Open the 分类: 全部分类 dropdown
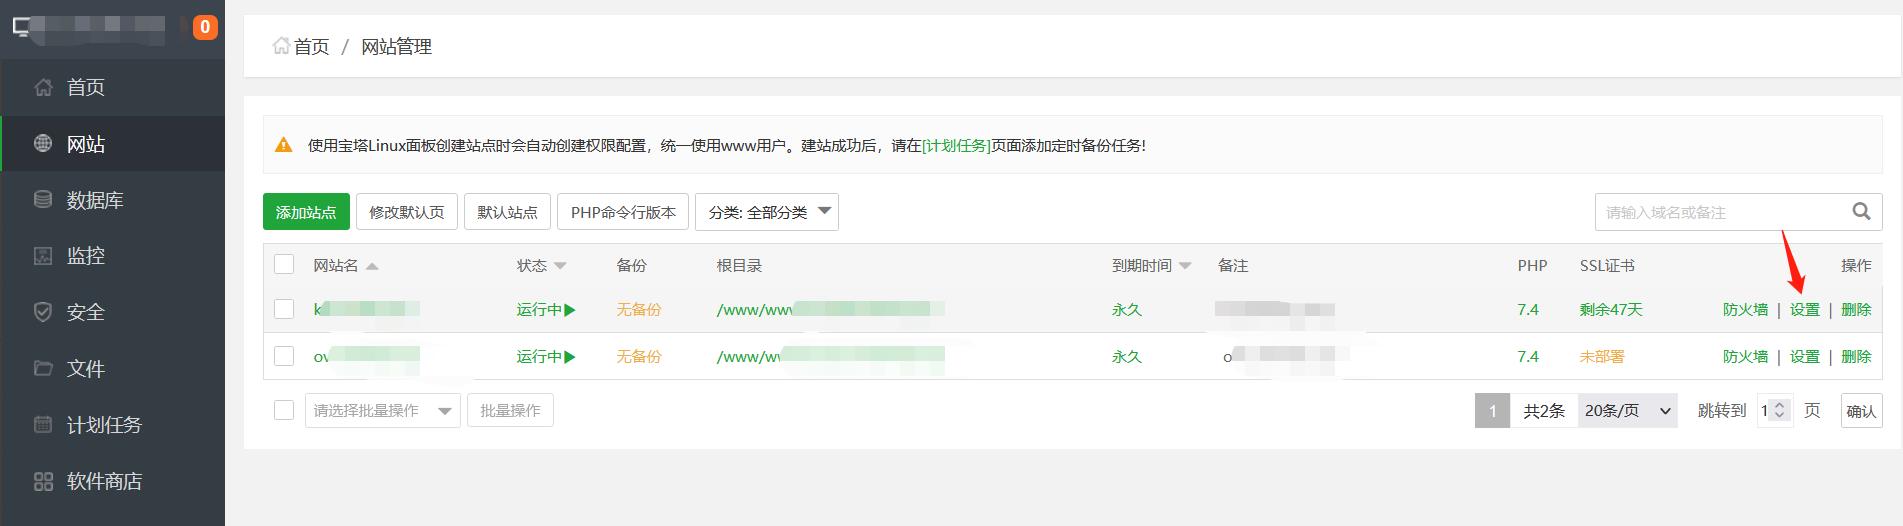Viewport: 1903px width, 526px height. coord(766,212)
